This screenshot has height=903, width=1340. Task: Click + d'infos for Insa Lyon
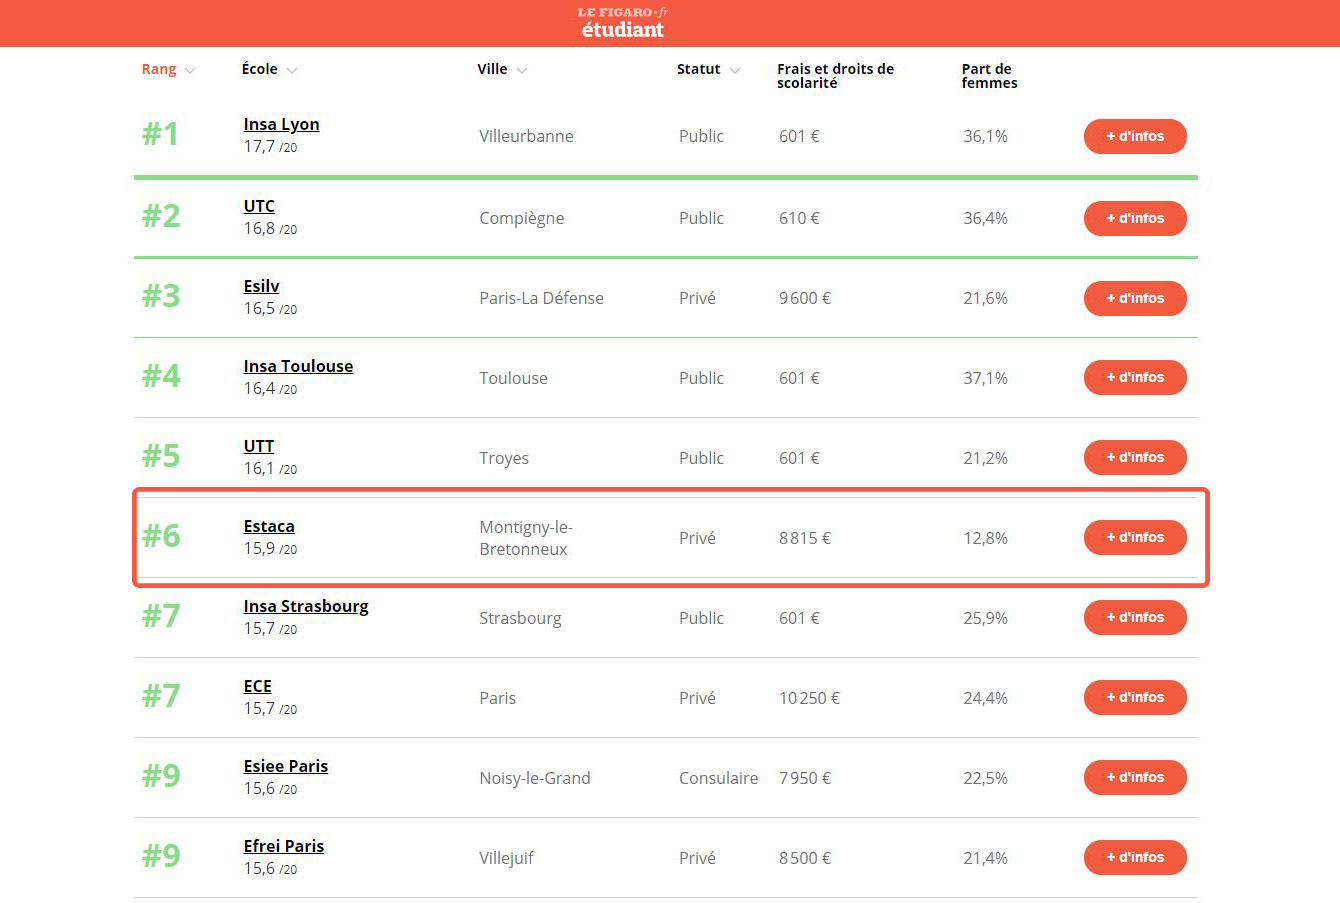[1135, 137]
